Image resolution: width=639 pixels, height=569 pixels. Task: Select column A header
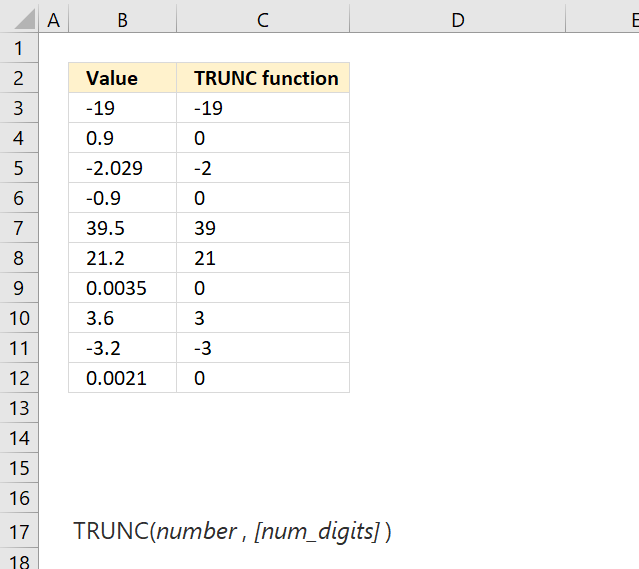(x=54, y=20)
